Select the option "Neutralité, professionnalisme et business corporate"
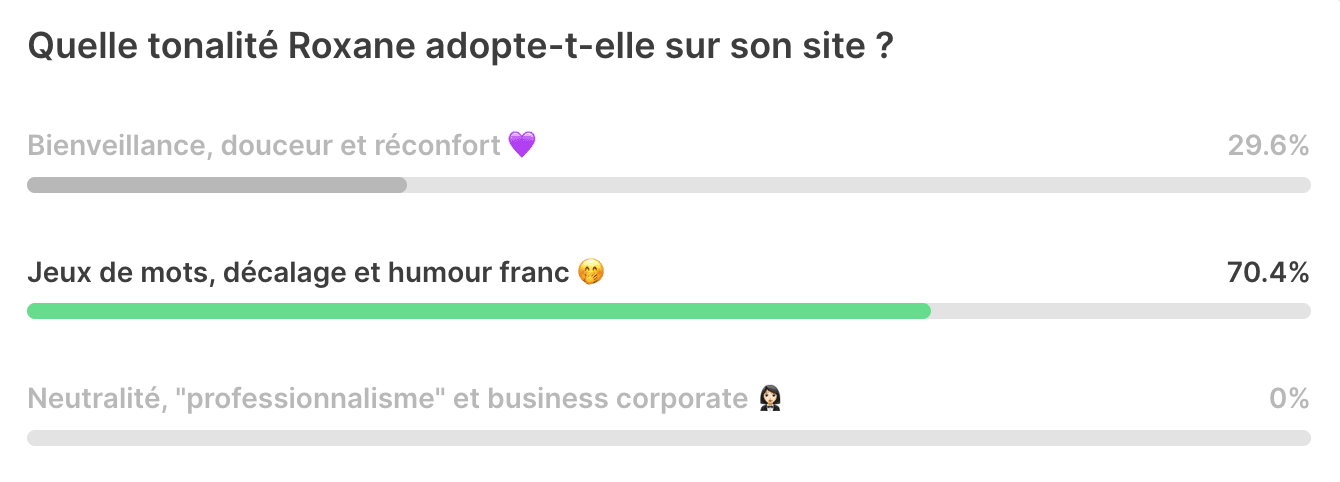Viewport: 1340px width, 482px height. point(668,415)
